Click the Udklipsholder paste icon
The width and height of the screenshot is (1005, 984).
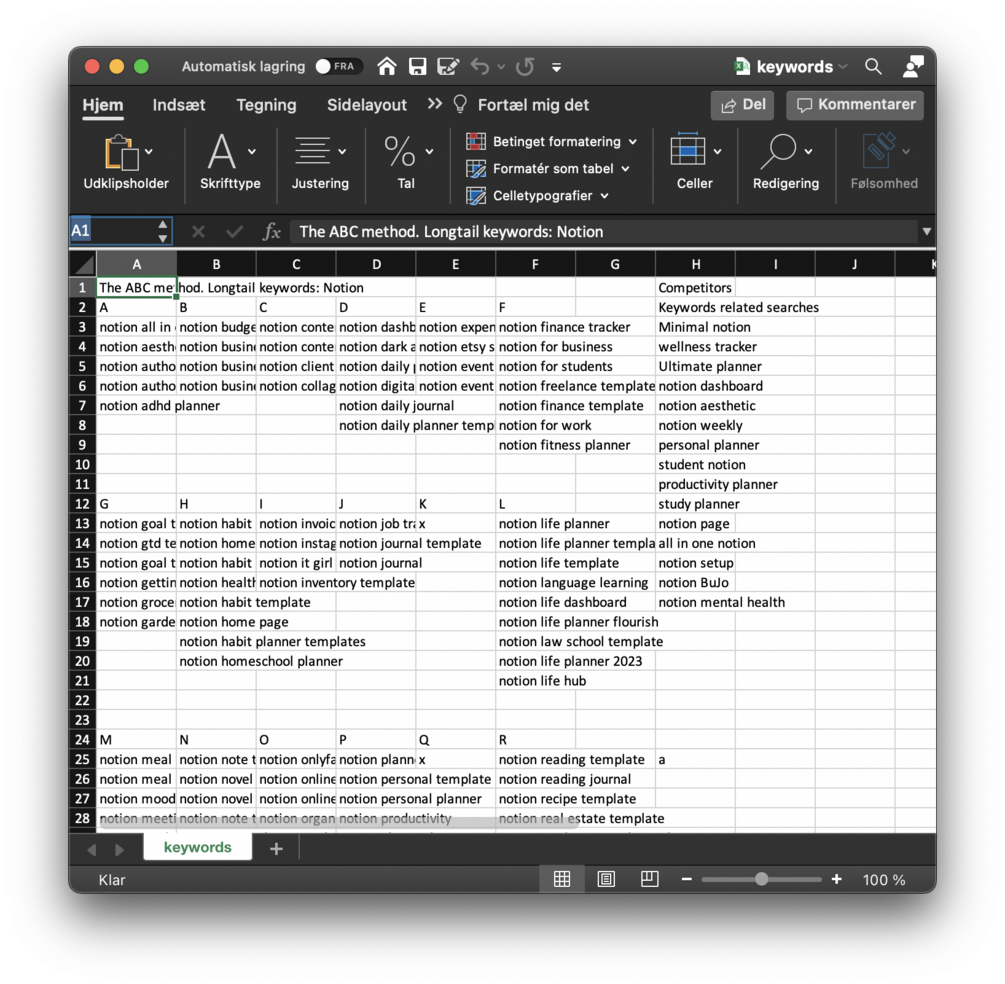click(122, 153)
